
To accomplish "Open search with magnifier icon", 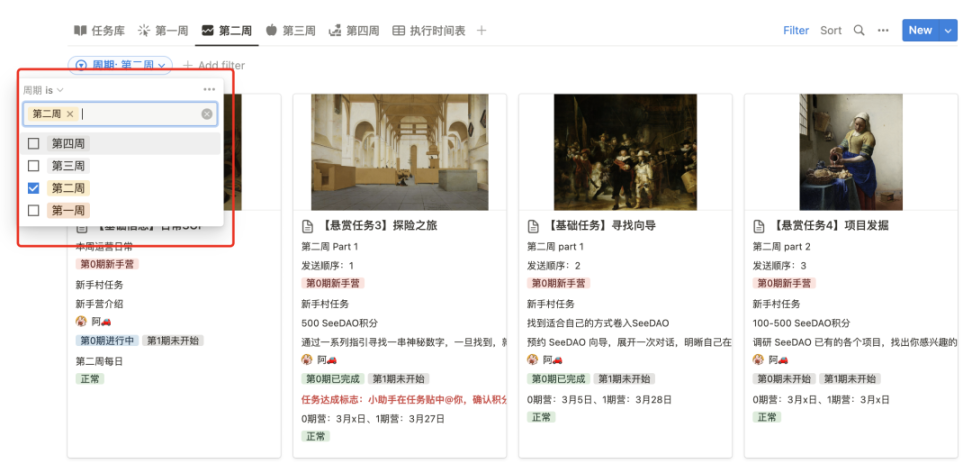I will (859, 30).
